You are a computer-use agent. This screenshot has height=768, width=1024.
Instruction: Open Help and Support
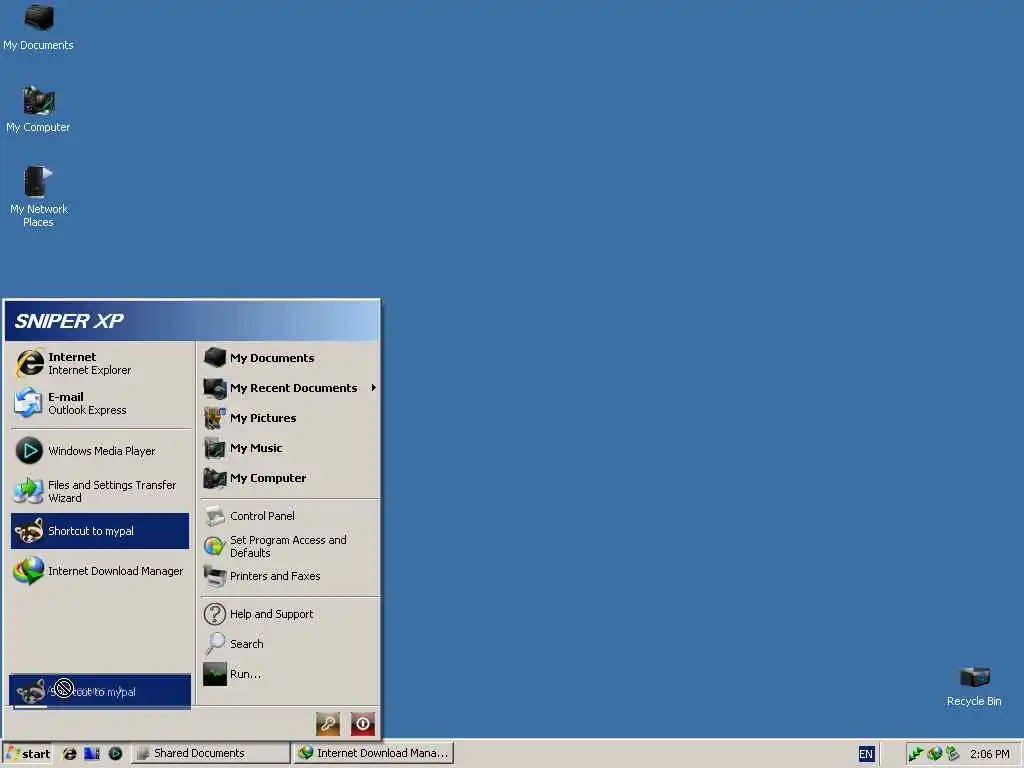click(290, 614)
